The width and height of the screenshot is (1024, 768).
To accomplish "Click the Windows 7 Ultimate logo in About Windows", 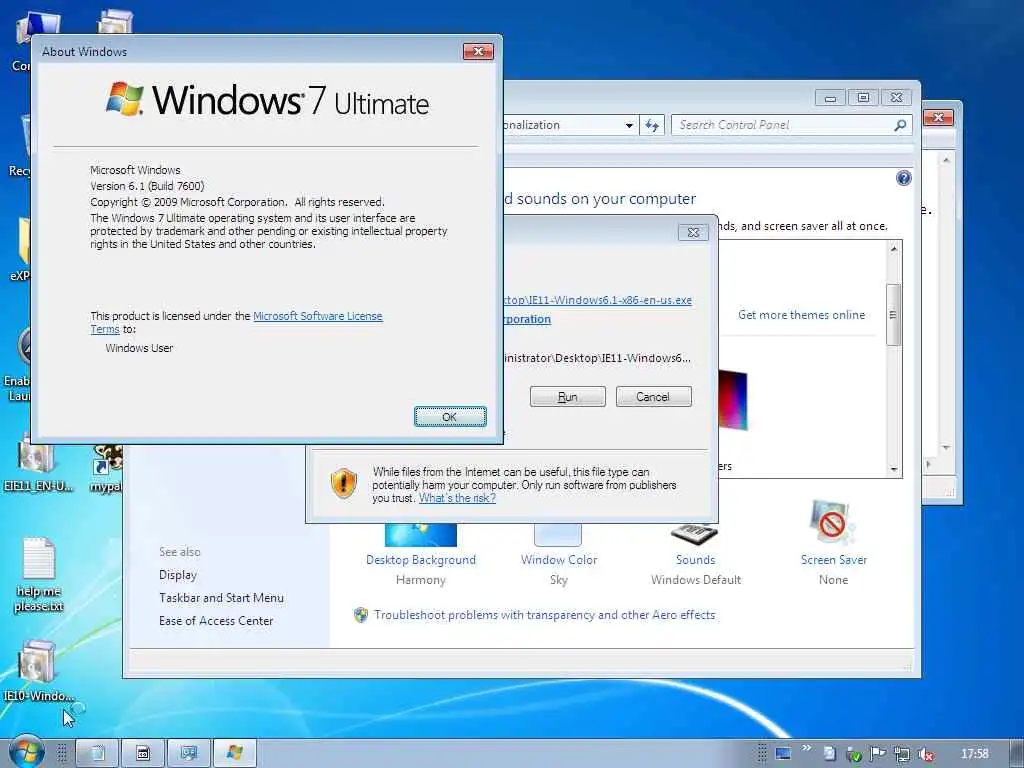I will point(268,100).
